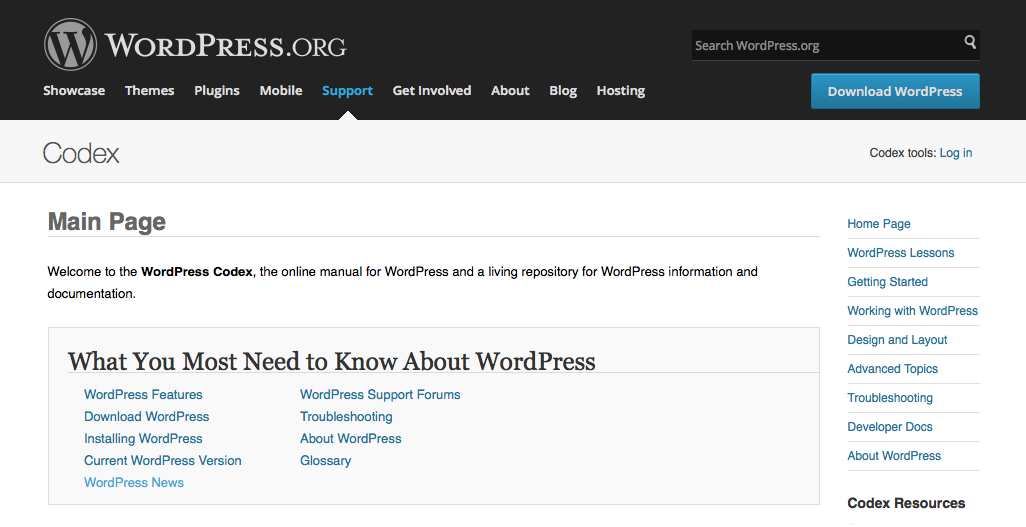Click the Download WordPress button
This screenshot has width=1026, height=527.
[895, 91]
